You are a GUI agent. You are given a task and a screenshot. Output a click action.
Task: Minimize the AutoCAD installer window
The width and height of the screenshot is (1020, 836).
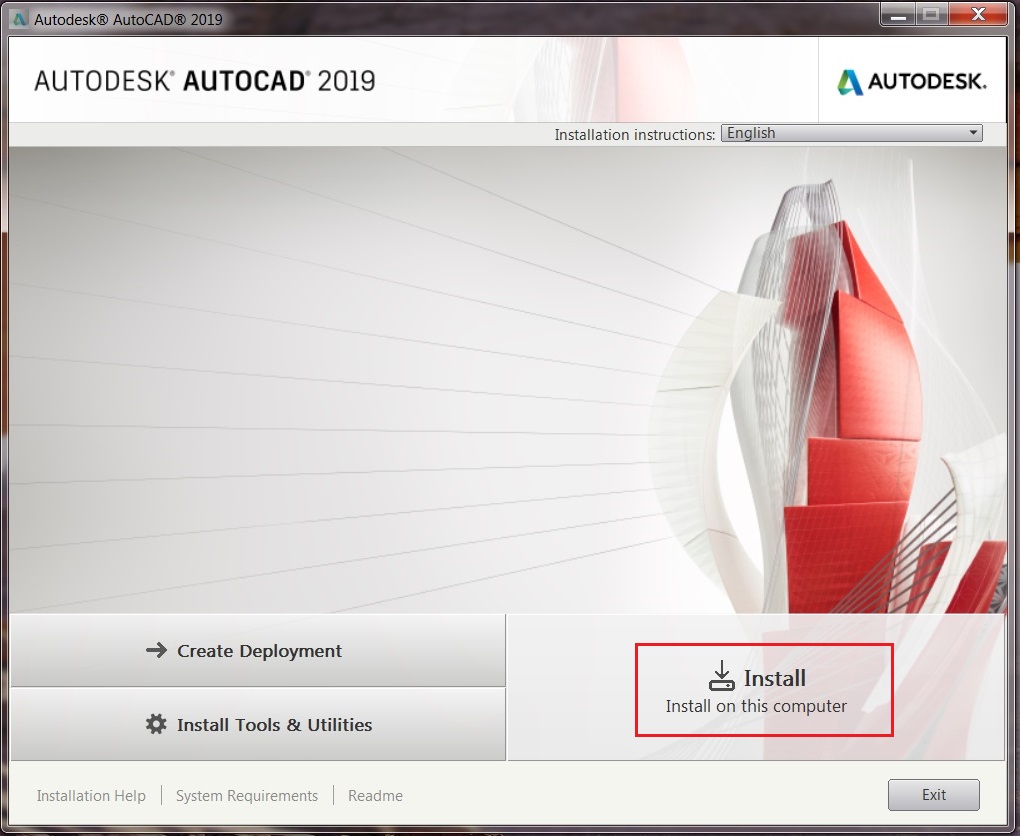tap(899, 16)
